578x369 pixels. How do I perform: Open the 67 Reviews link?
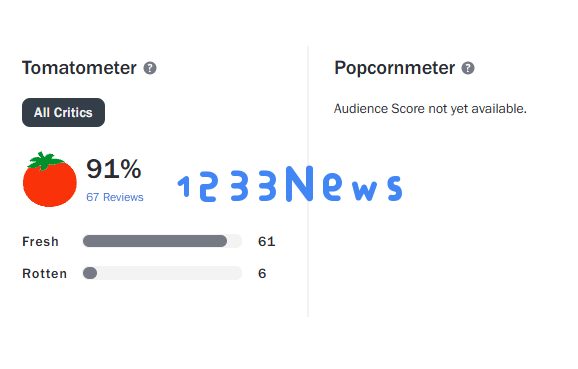click(115, 197)
